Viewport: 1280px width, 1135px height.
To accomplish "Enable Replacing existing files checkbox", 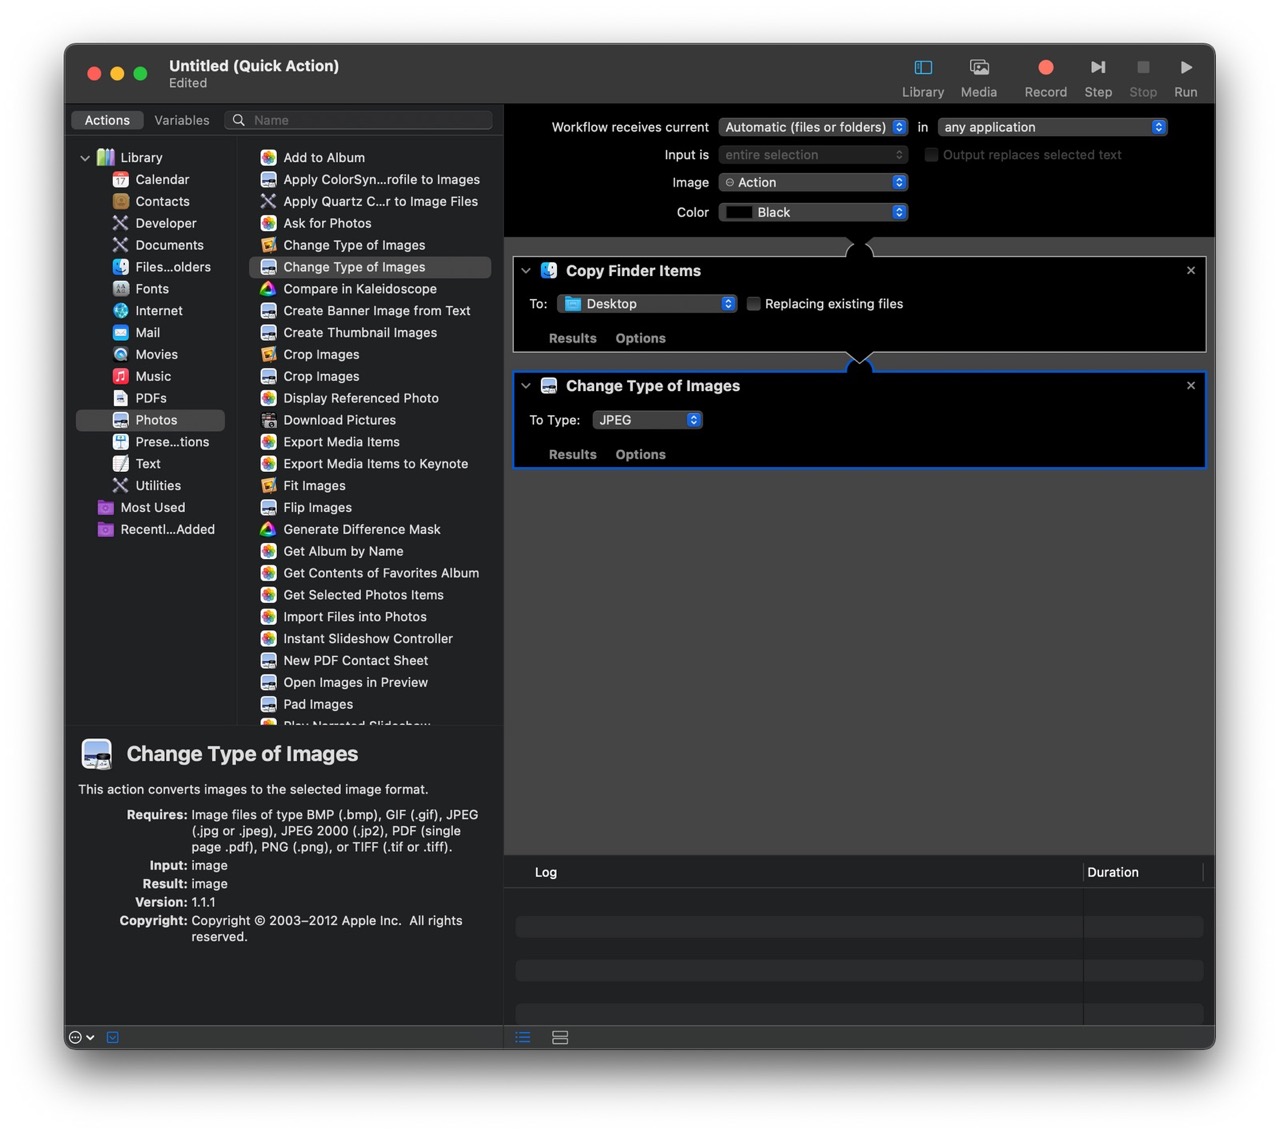I will point(754,304).
